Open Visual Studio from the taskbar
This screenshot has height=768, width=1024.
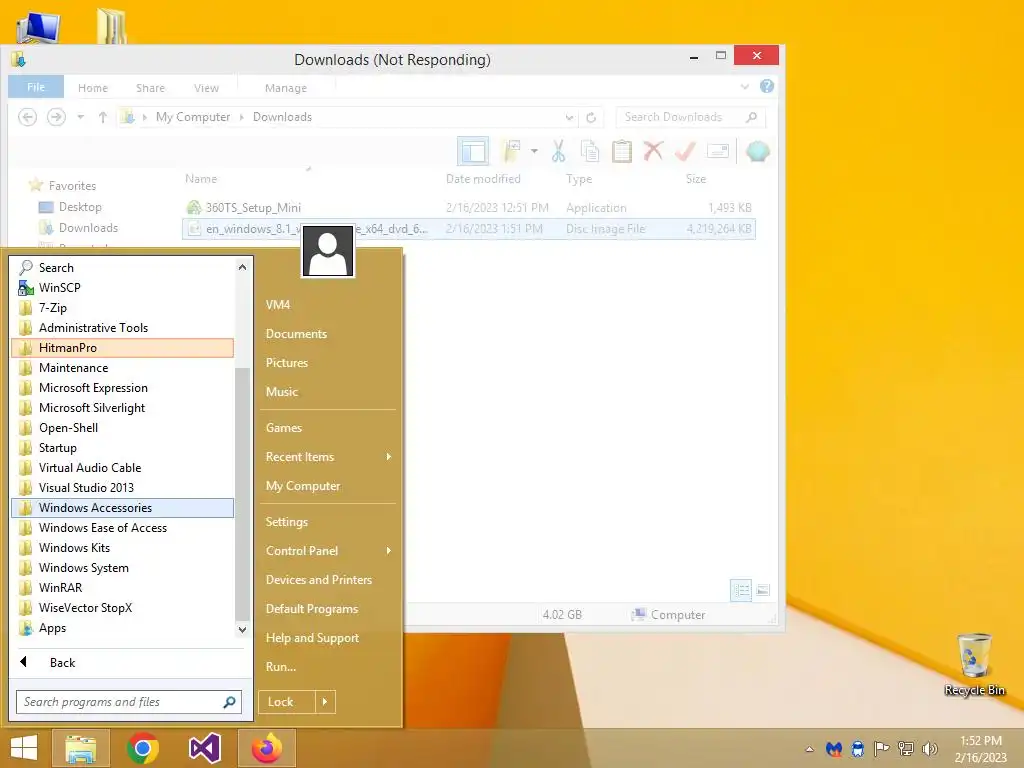205,748
